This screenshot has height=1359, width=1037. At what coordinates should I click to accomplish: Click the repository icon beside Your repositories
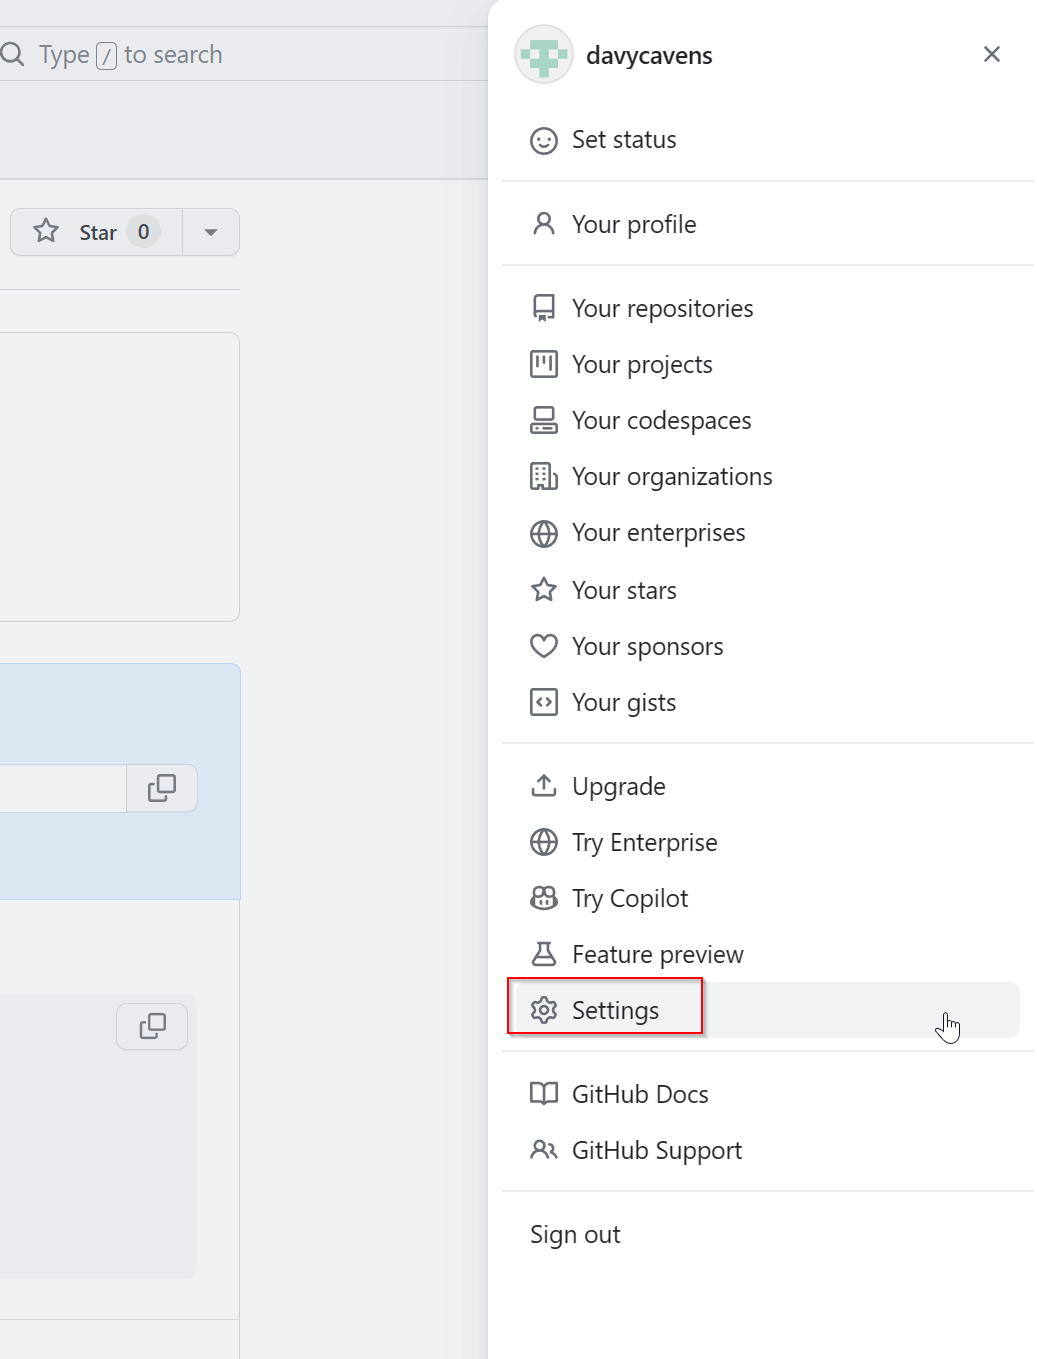544,308
